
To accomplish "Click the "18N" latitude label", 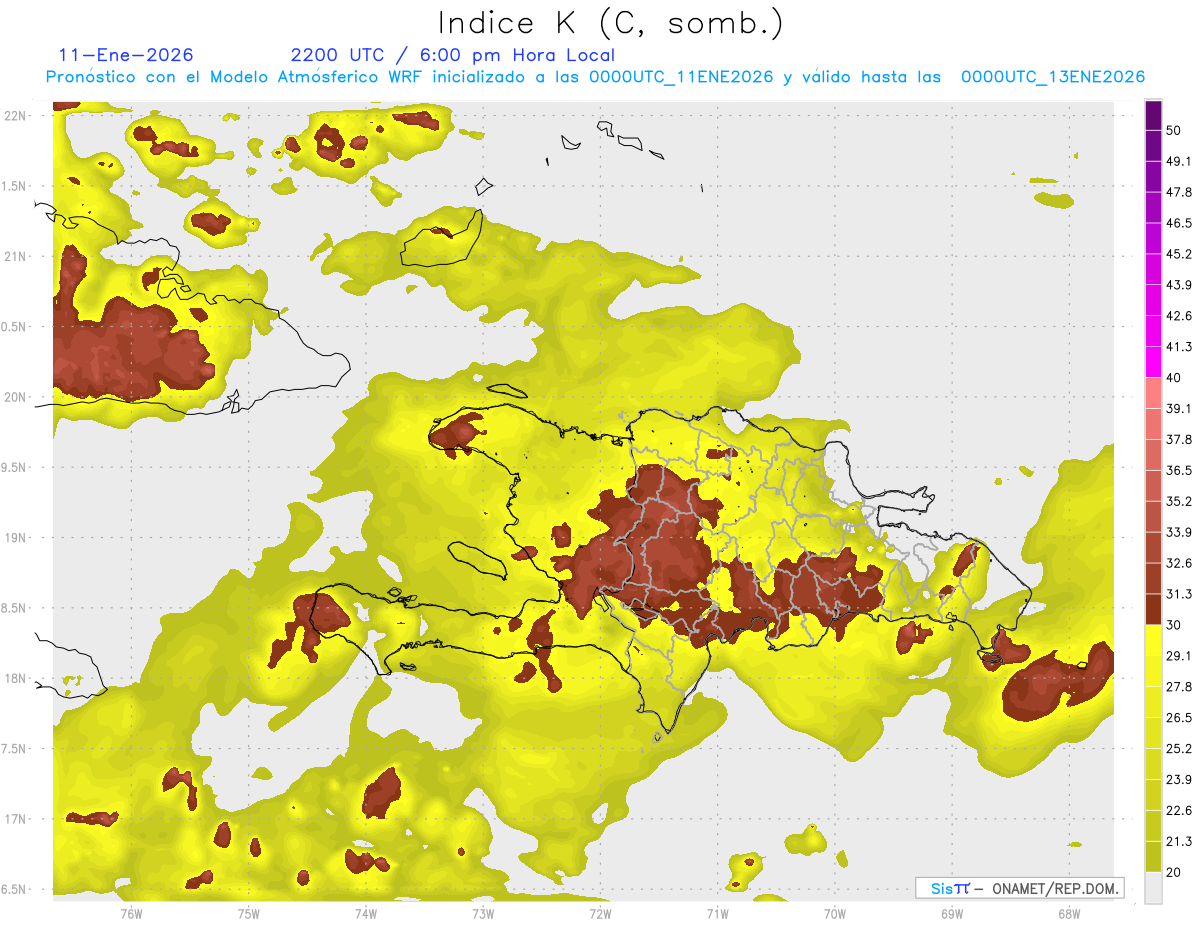I will (15, 679).
